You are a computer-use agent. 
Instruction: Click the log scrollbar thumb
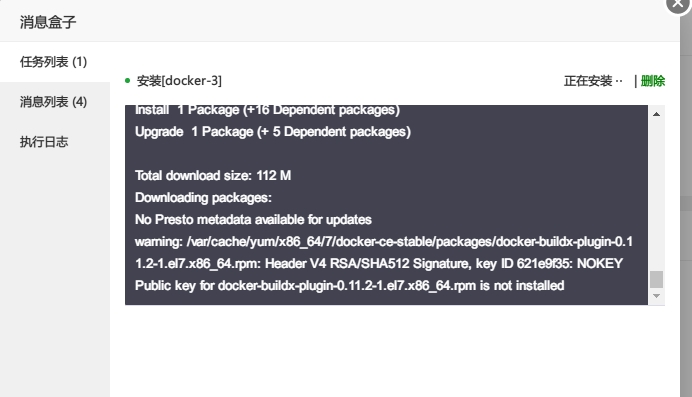(x=656, y=279)
